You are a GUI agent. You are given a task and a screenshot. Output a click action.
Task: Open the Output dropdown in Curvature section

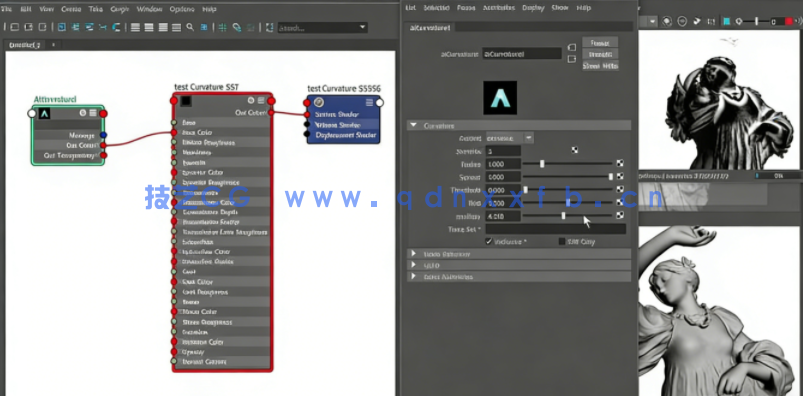pyautogui.click(x=510, y=138)
